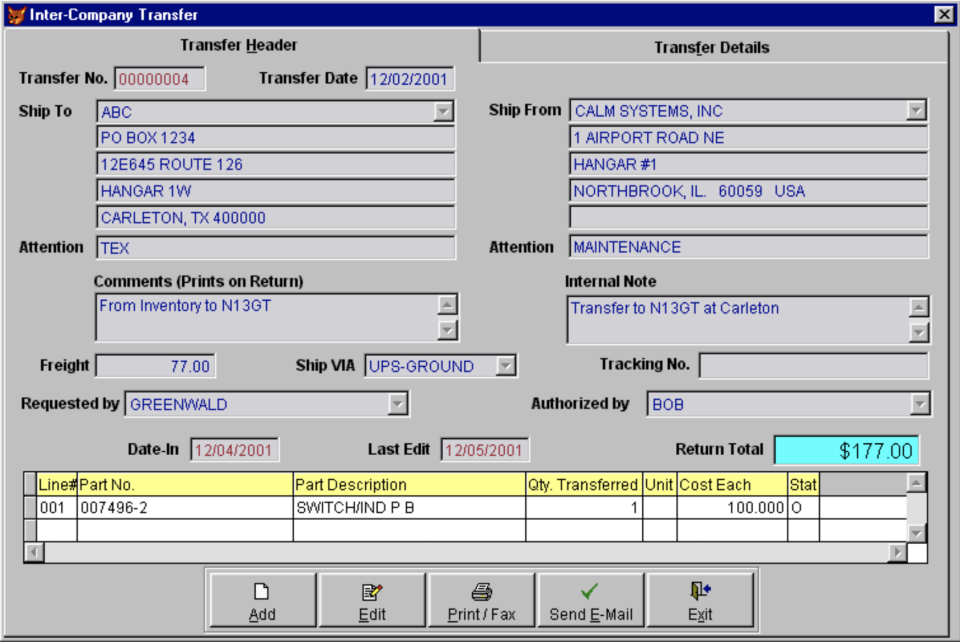Image resolution: width=960 pixels, height=642 pixels.
Task: Open the Ship VIA dropdown showing UPS-GROUND
Action: pos(503,366)
